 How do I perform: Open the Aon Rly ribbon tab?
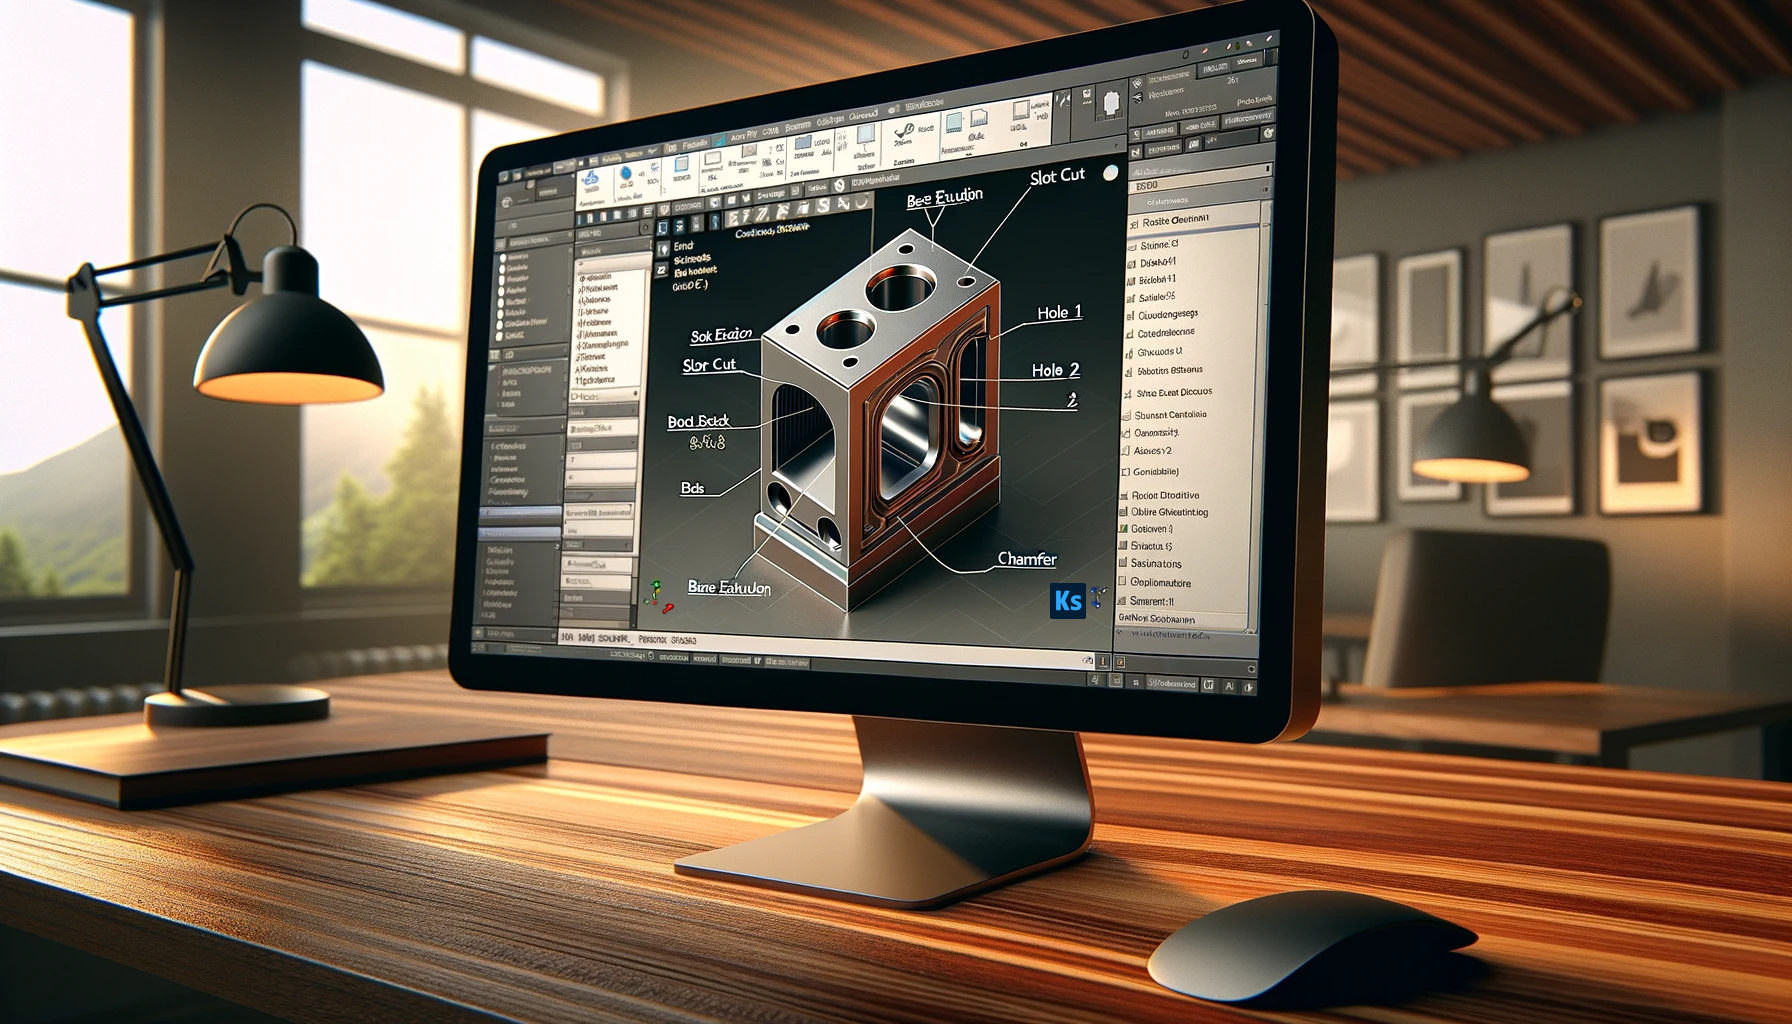[x=743, y=136]
